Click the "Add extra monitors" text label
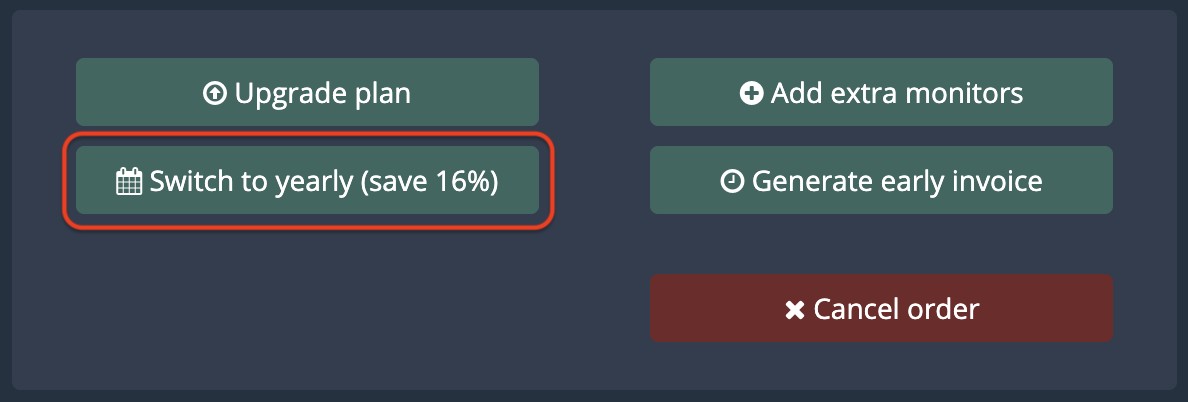This screenshot has height=402, width=1188. click(x=896, y=94)
